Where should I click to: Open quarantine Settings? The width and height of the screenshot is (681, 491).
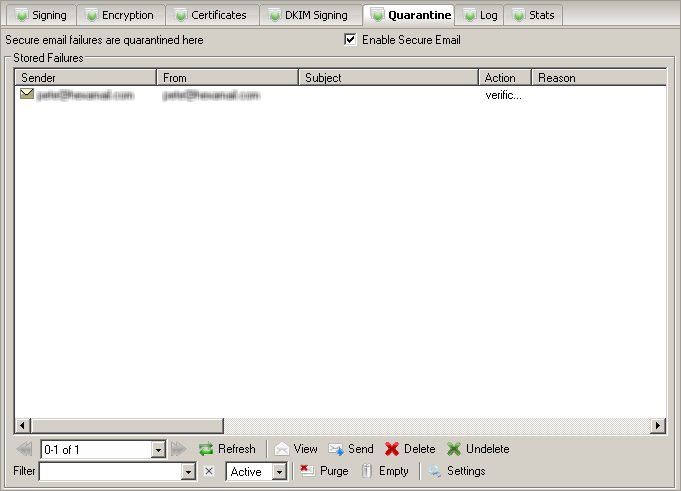point(436,471)
